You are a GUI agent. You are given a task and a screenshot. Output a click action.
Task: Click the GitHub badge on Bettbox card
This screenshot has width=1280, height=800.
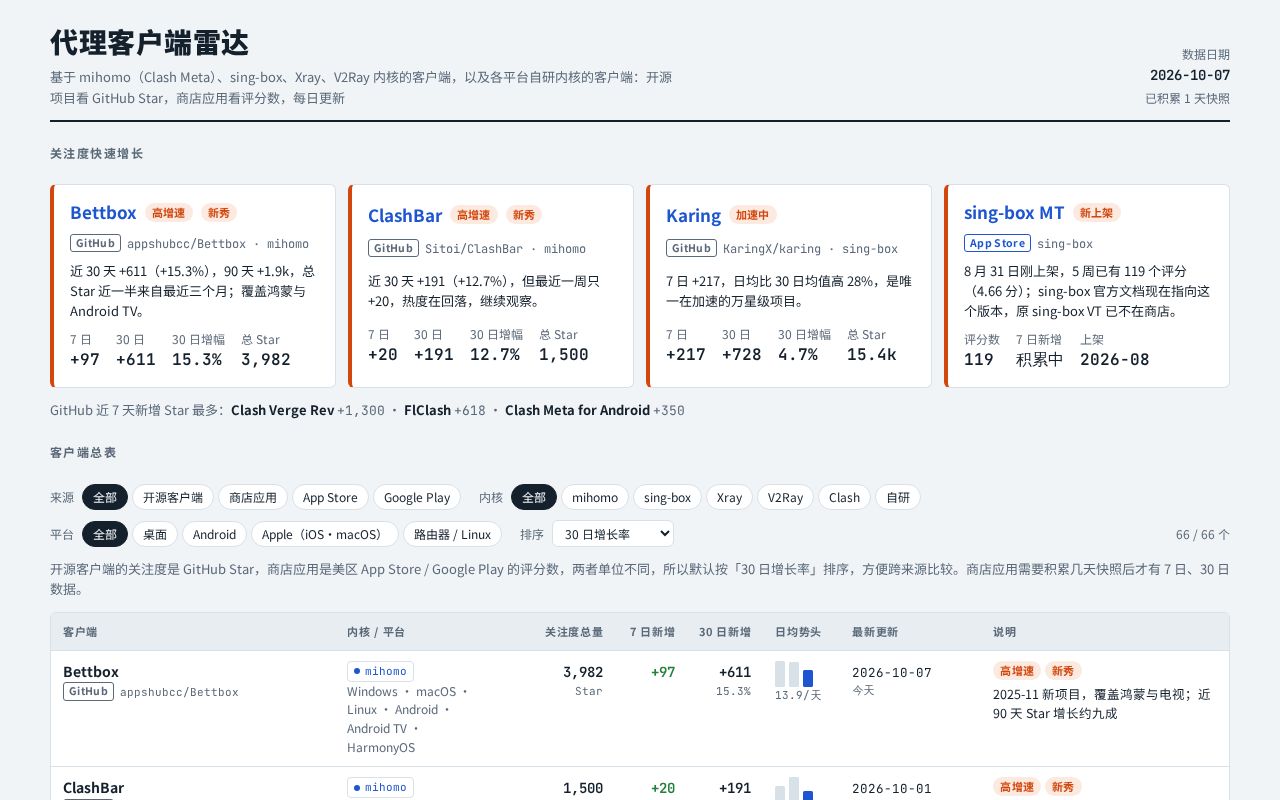[95, 243]
